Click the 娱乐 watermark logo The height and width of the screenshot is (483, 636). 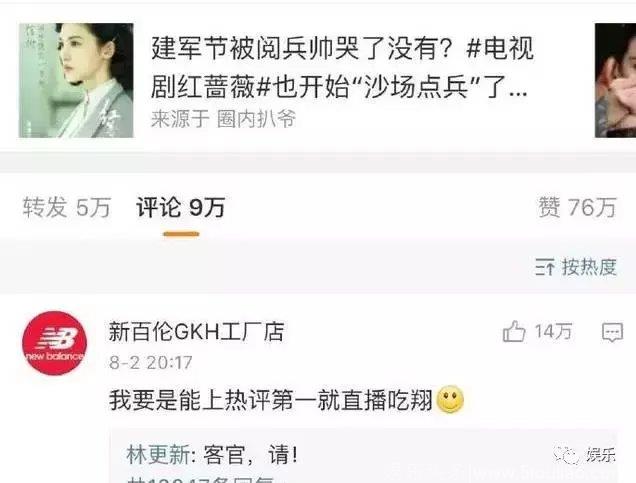coord(585,455)
